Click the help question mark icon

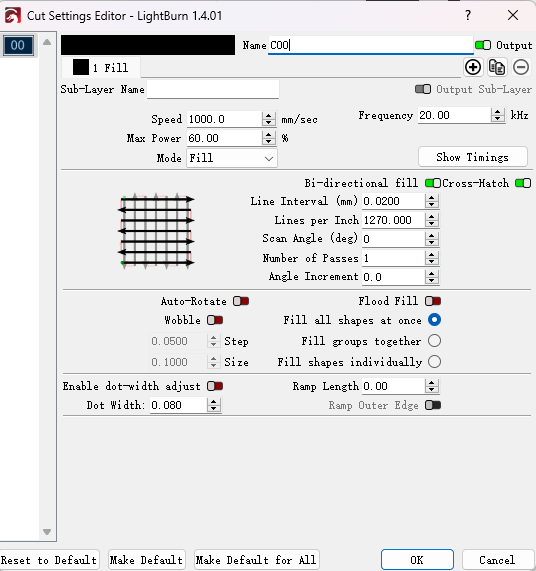468,15
